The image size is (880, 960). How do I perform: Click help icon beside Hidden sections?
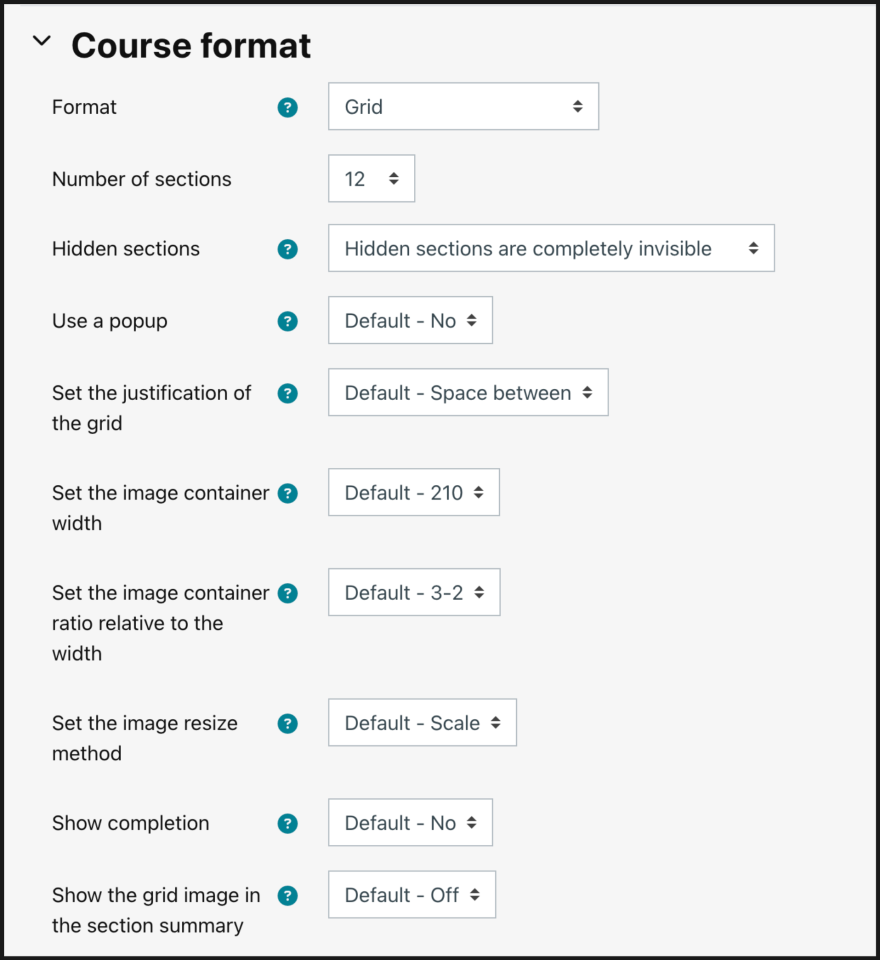(288, 249)
